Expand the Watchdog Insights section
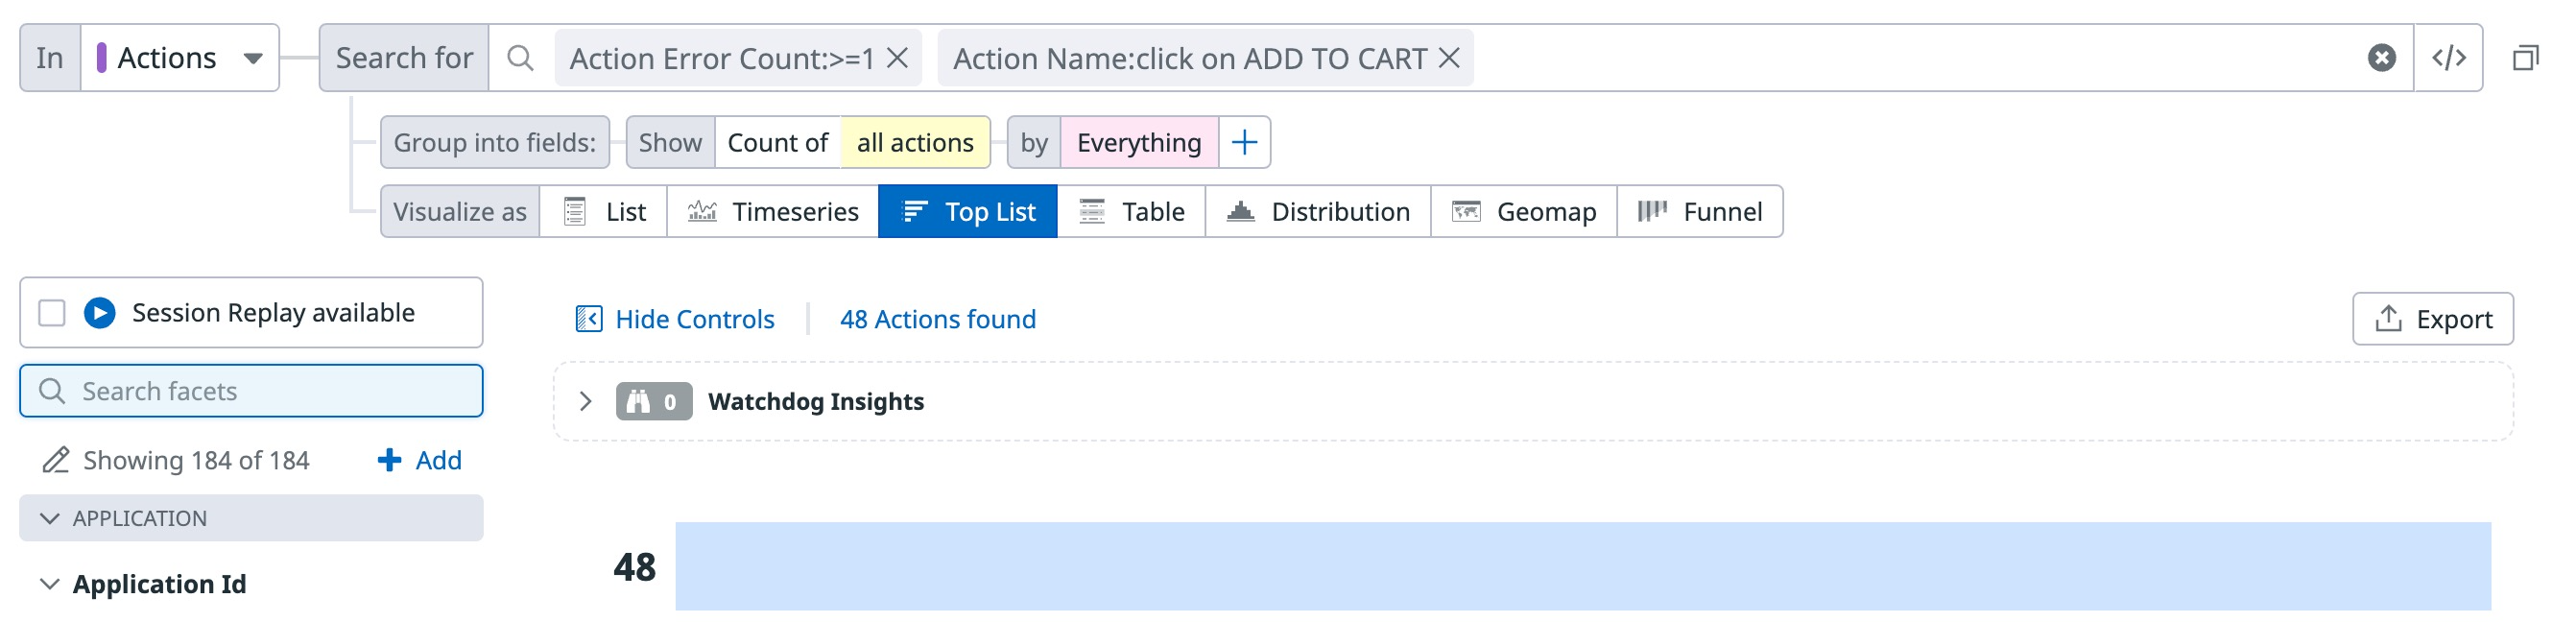2576x622 pixels. (586, 401)
